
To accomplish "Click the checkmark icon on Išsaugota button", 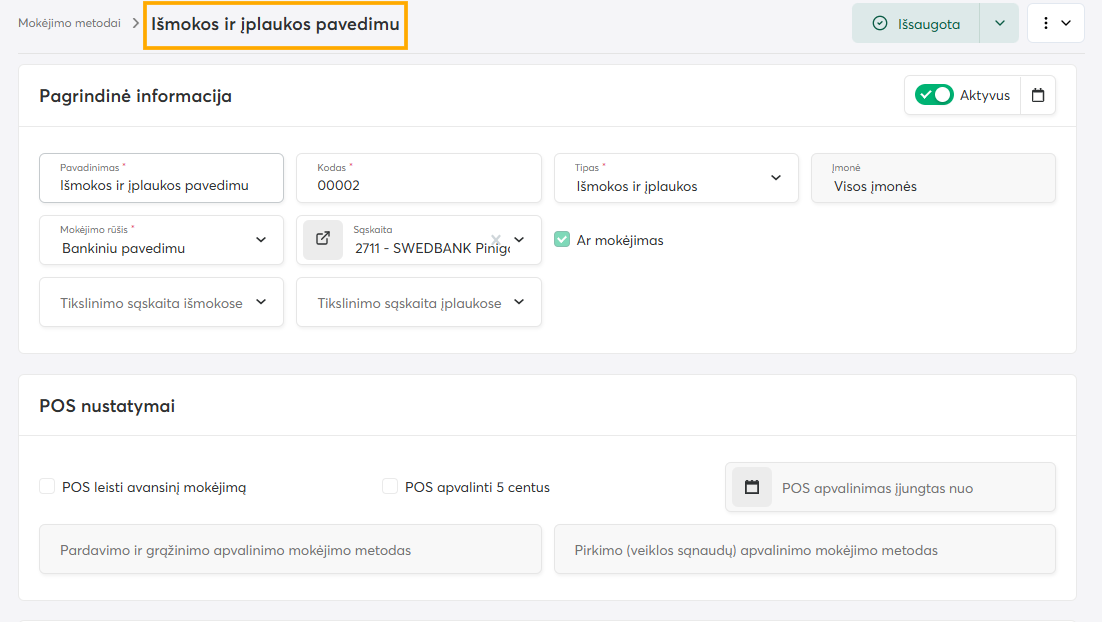I will [880, 24].
